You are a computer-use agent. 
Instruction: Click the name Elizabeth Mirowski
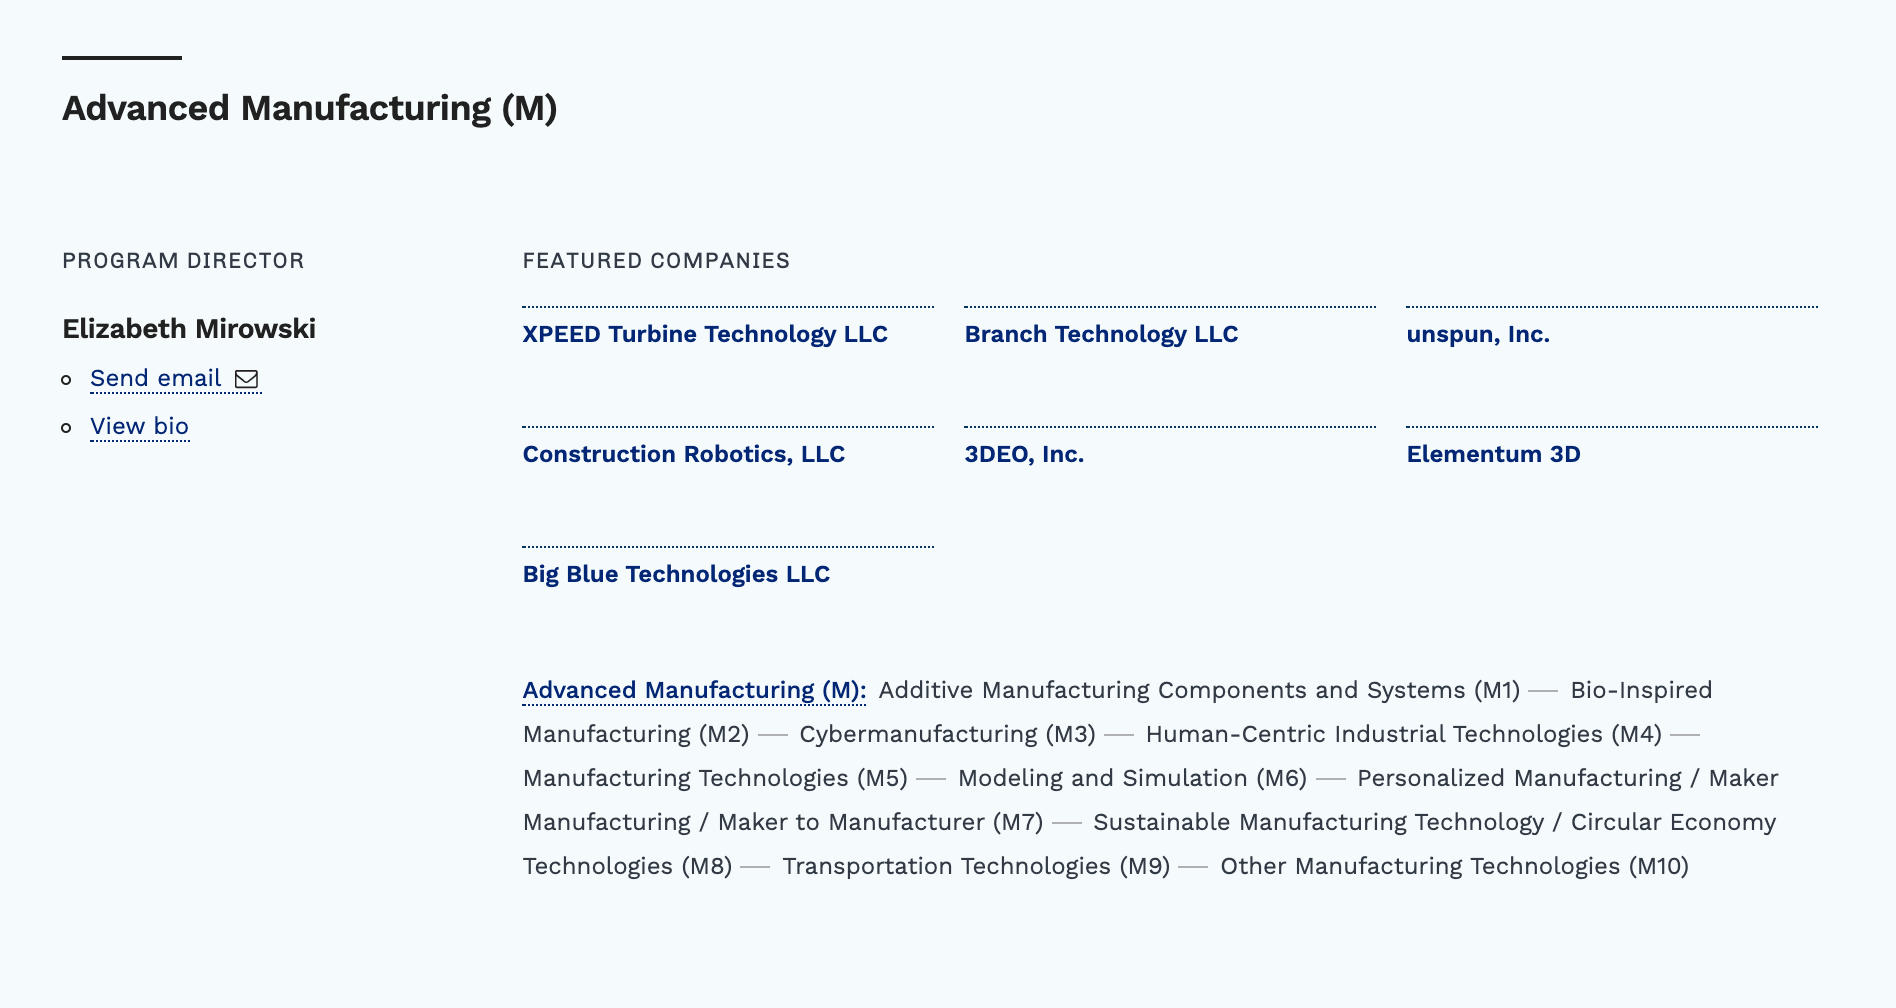pyautogui.click(x=189, y=329)
